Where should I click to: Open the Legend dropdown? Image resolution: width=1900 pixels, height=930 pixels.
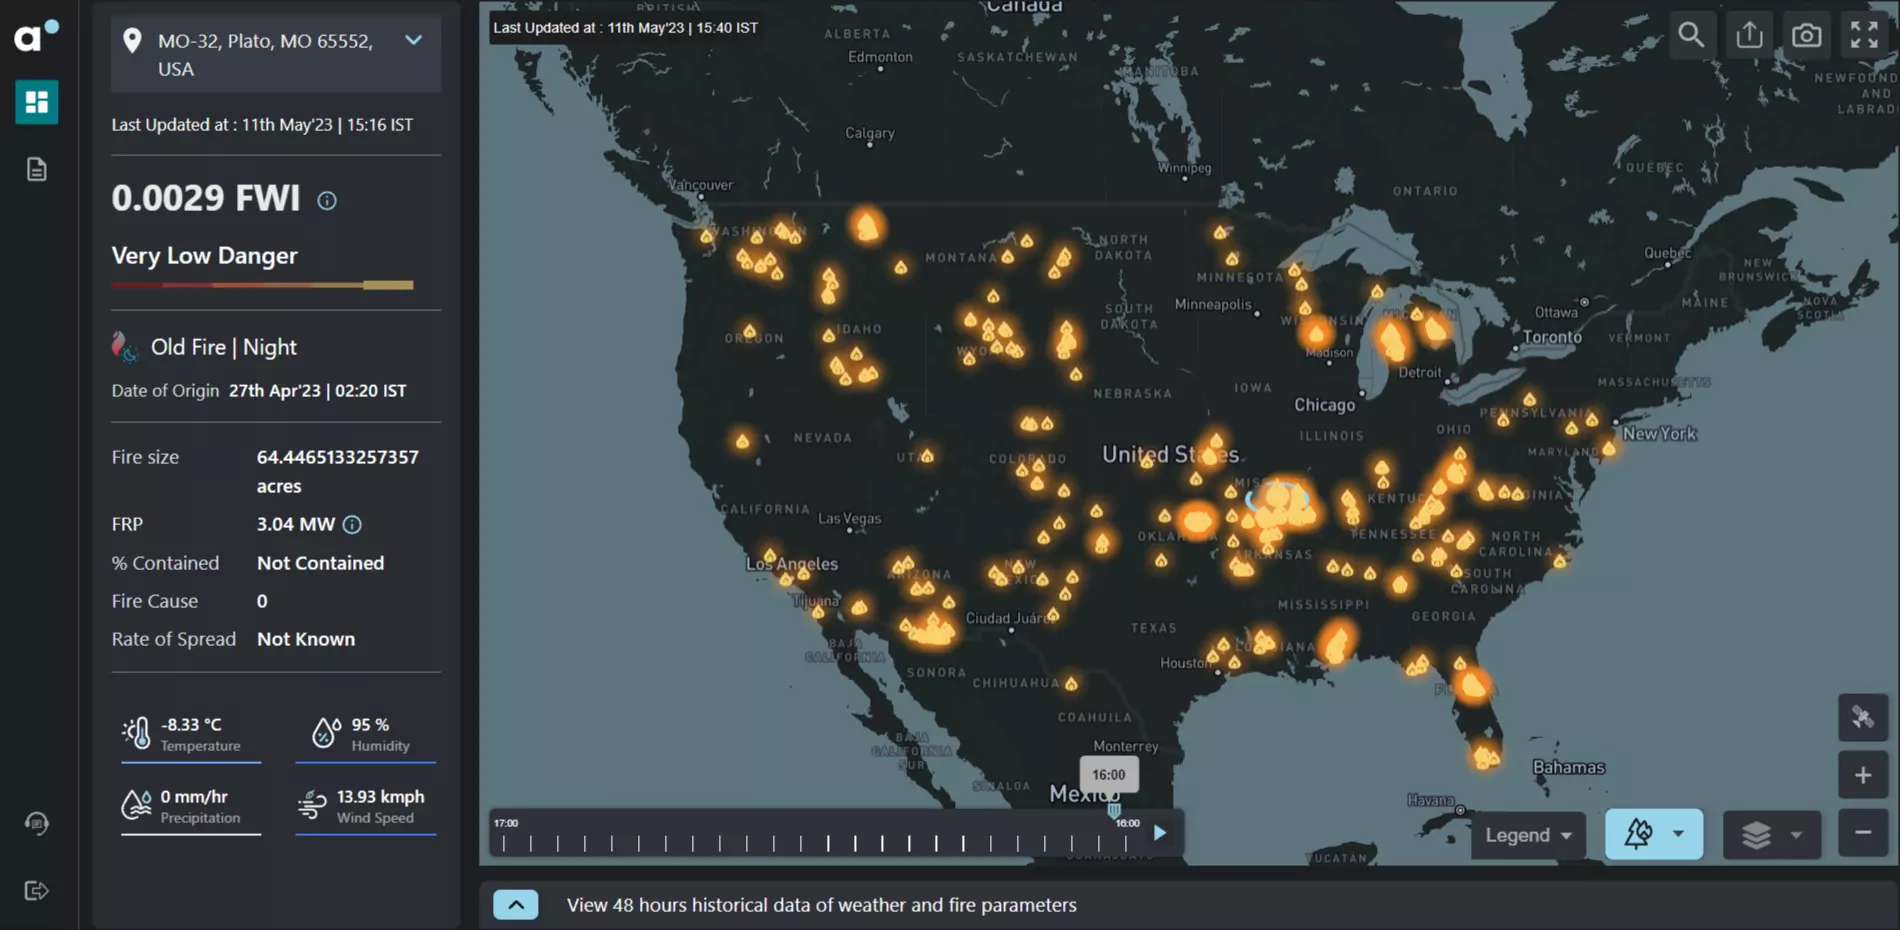[1528, 835]
